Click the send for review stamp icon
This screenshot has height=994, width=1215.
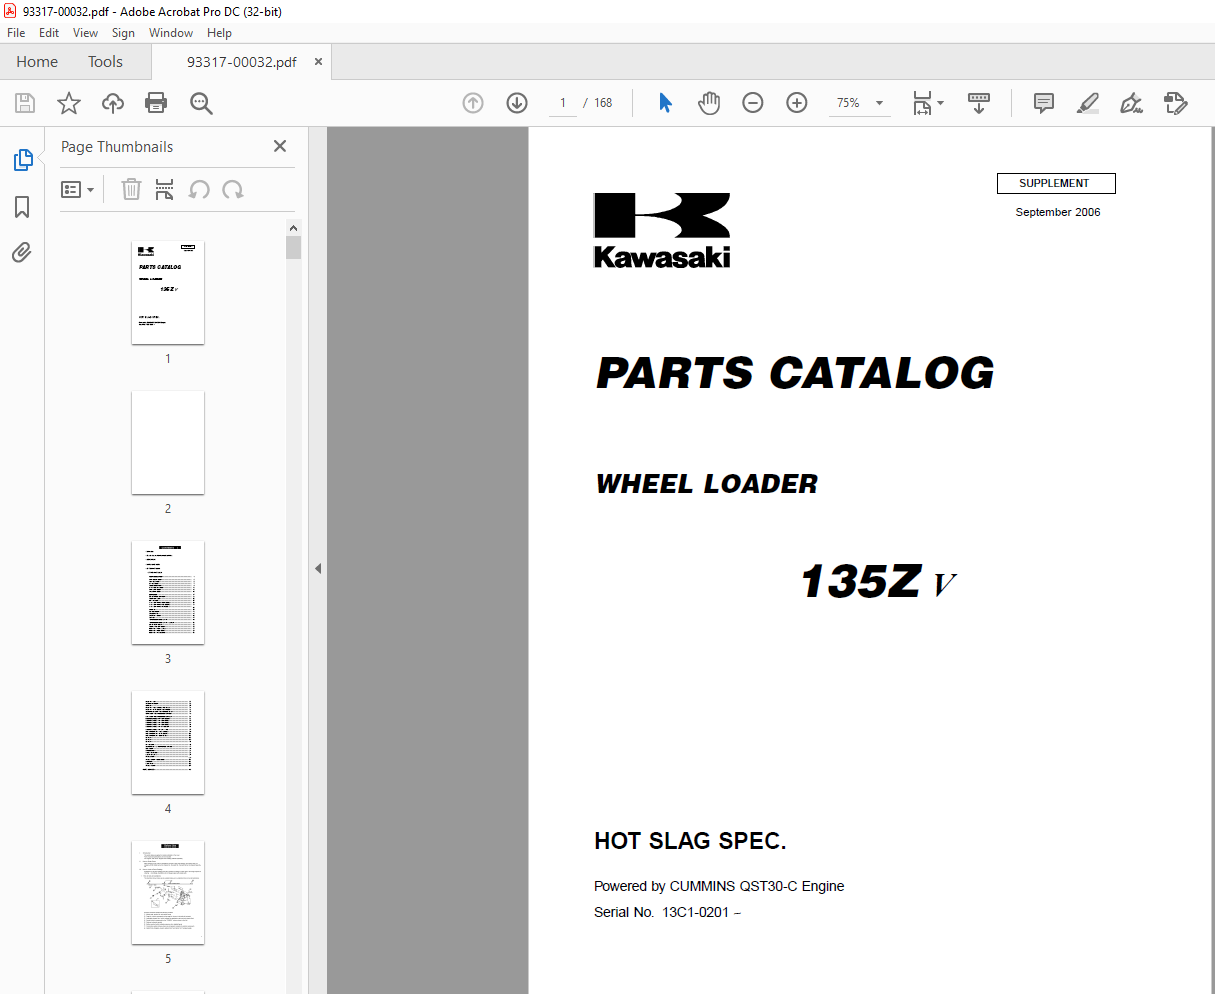(1176, 103)
